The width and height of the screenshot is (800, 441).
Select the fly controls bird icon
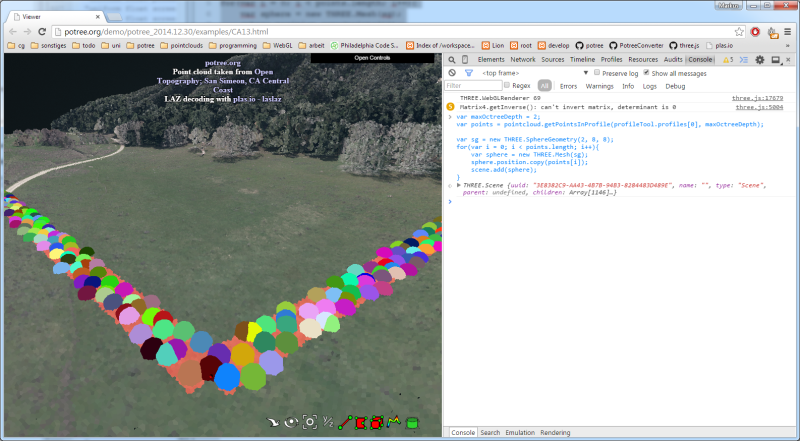(x=272, y=423)
